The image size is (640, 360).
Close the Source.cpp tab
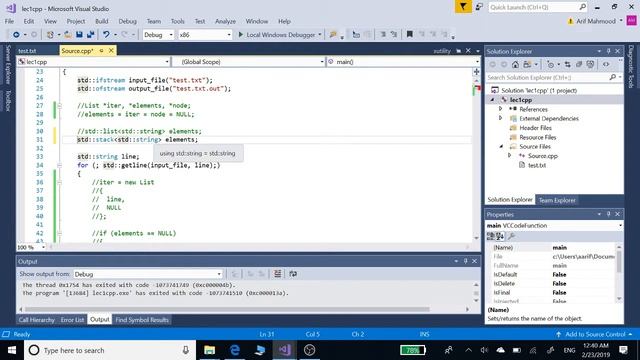pyautogui.click(x=111, y=51)
